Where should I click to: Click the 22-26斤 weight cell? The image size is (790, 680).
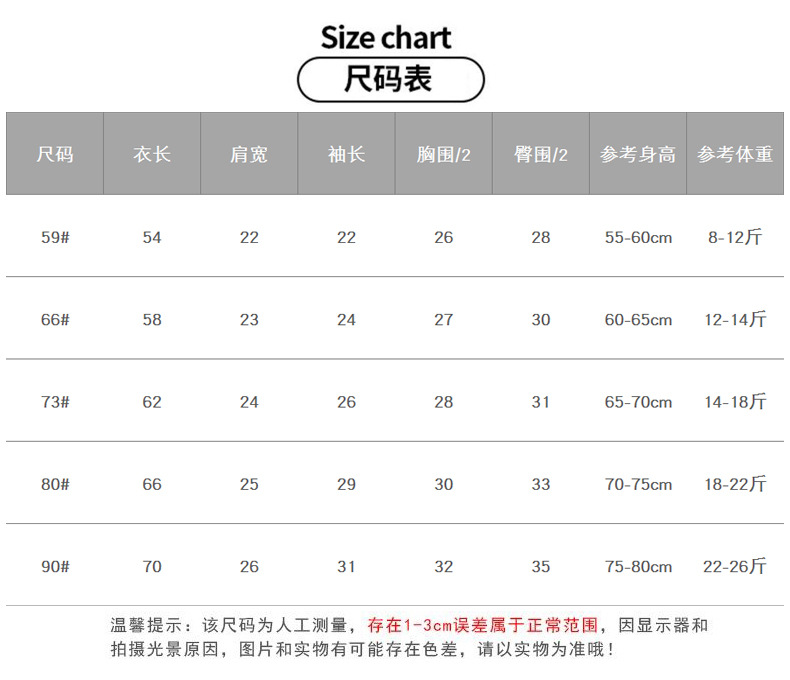point(735,567)
